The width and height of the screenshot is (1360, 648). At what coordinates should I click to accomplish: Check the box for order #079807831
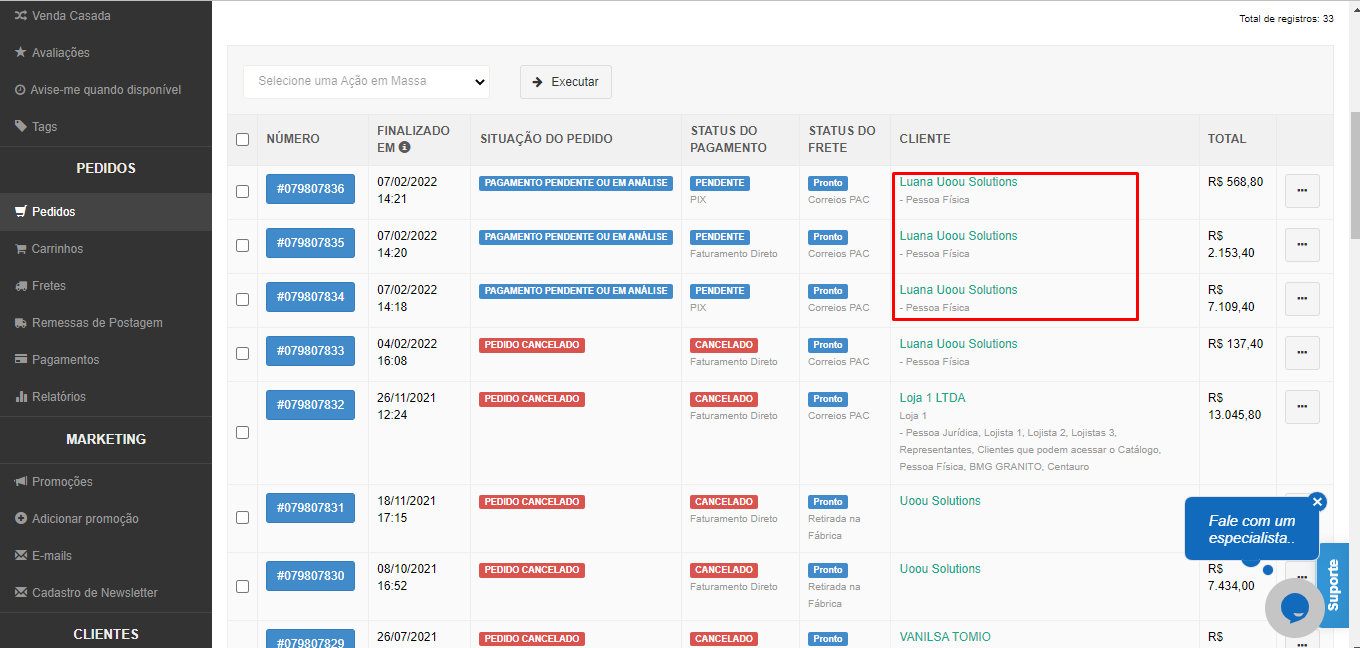242,518
